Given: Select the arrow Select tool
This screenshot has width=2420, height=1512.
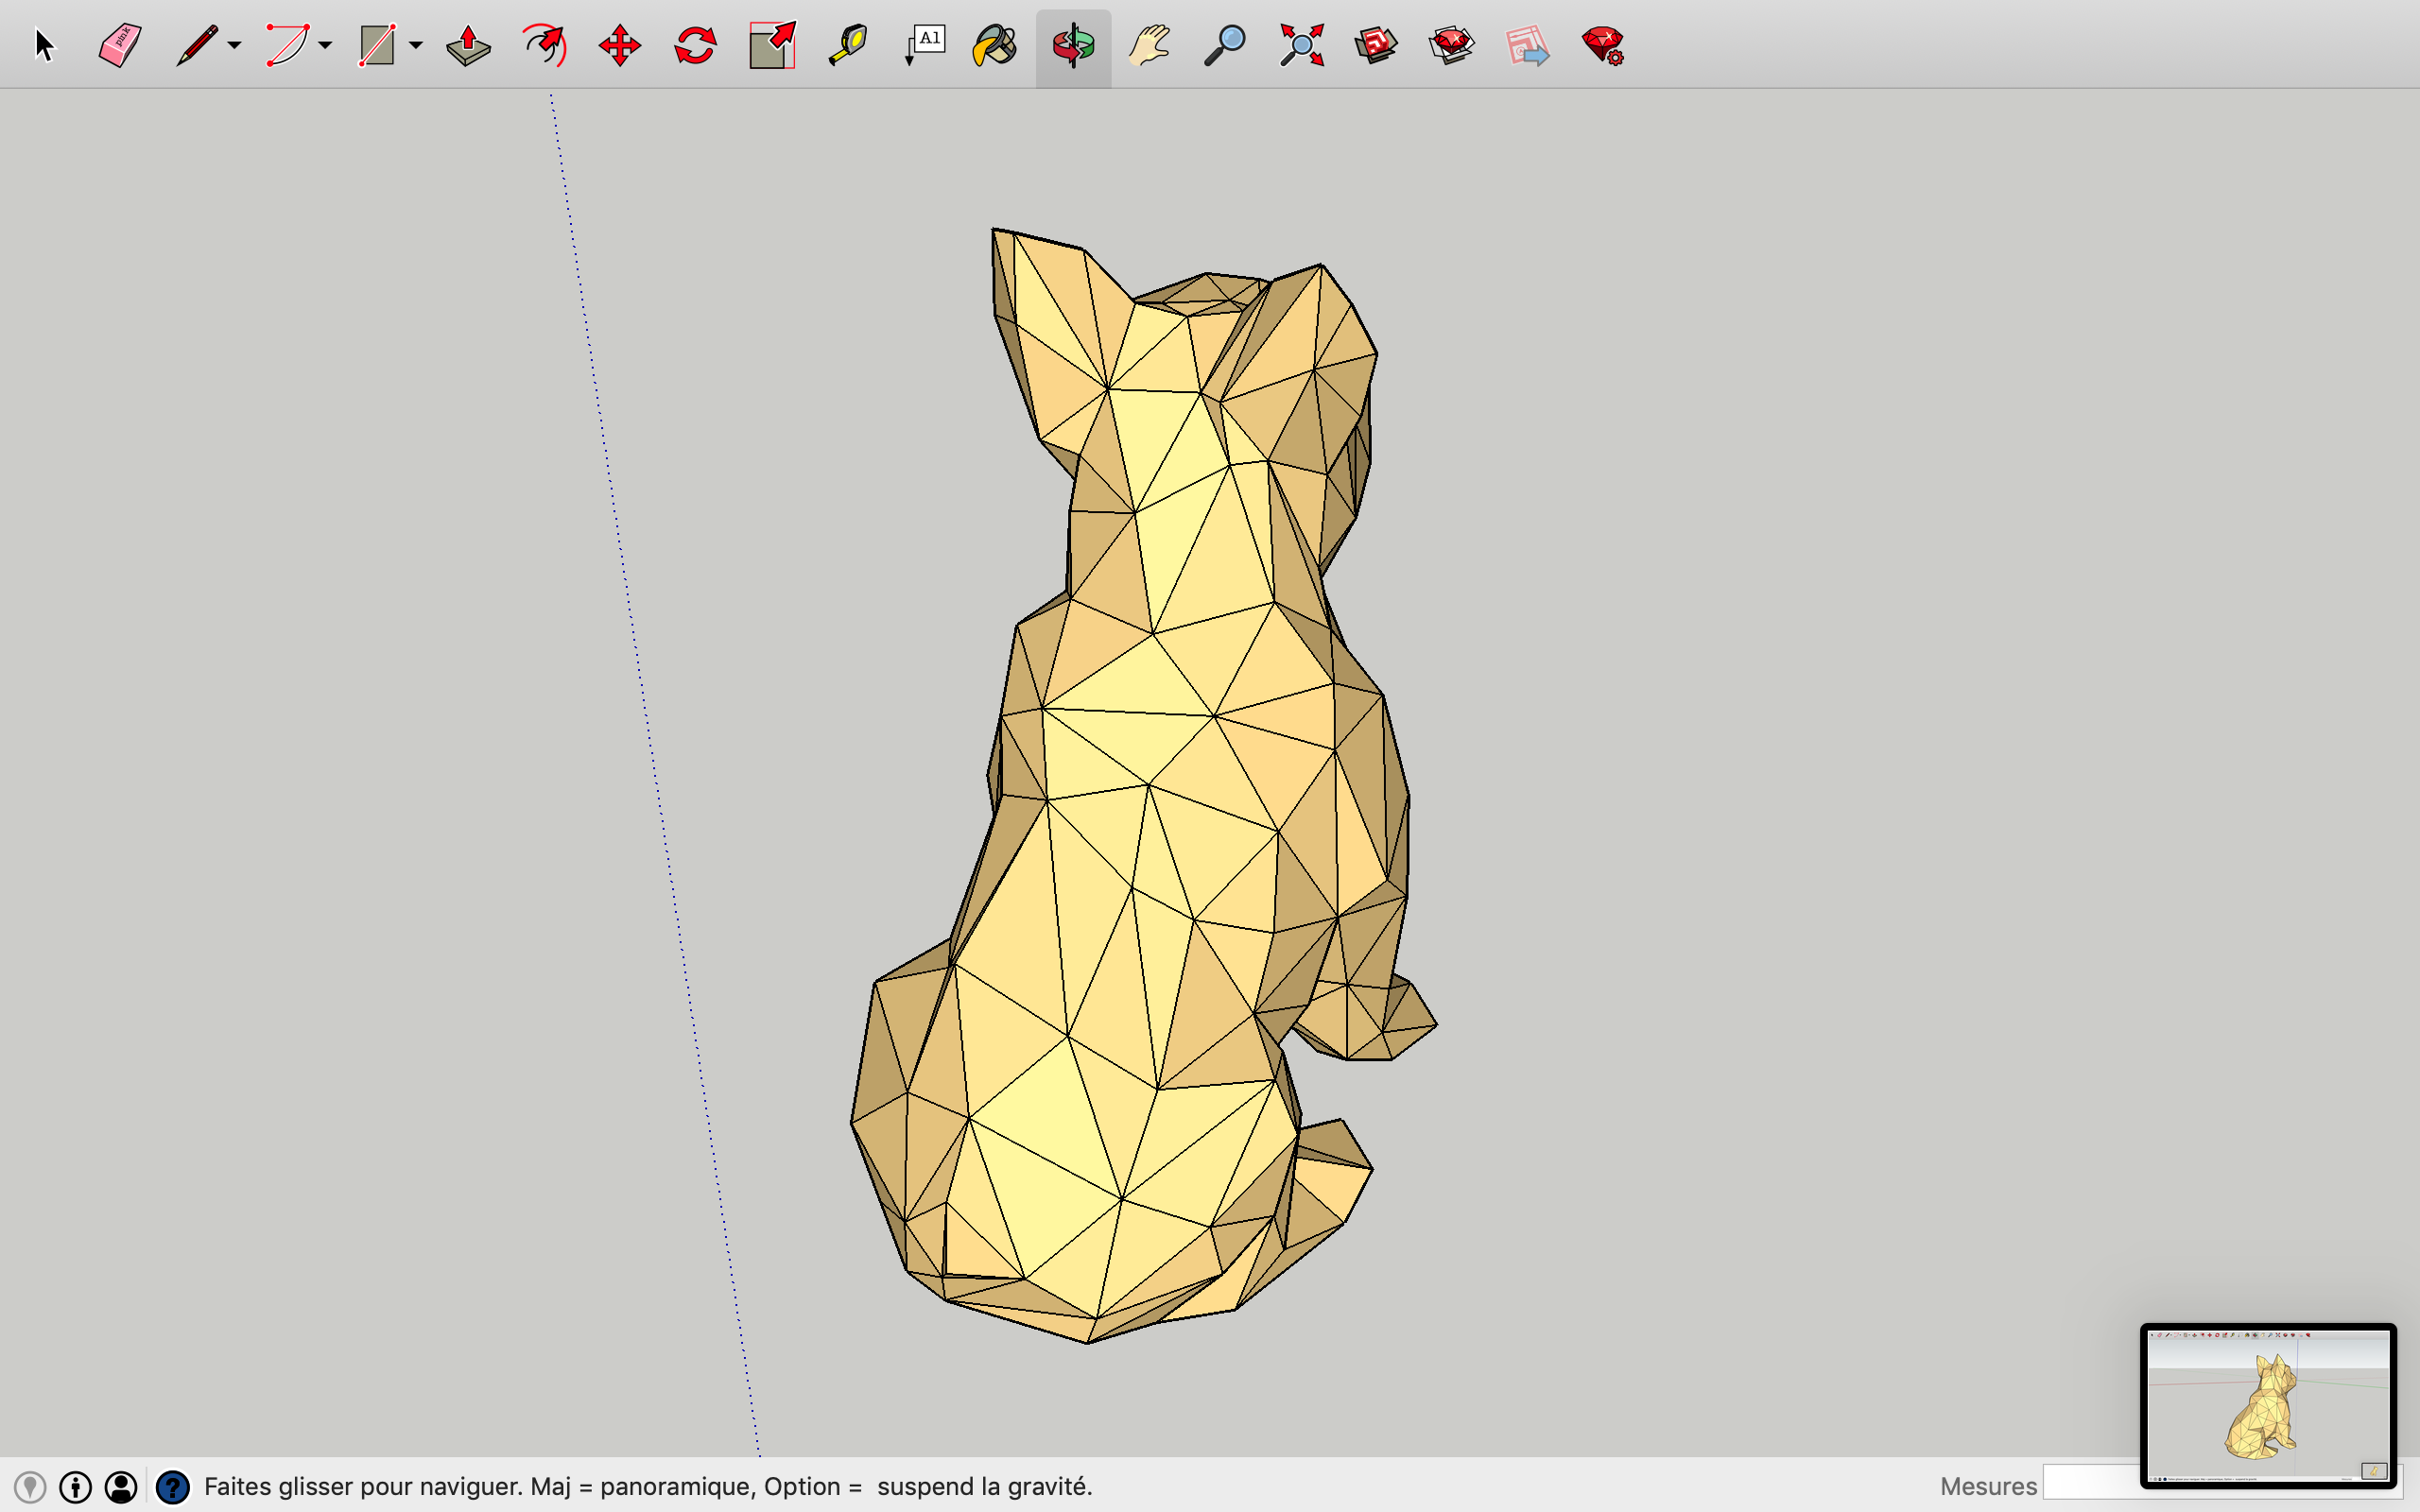Looking at the screenshot, I should tap(44, 45).
